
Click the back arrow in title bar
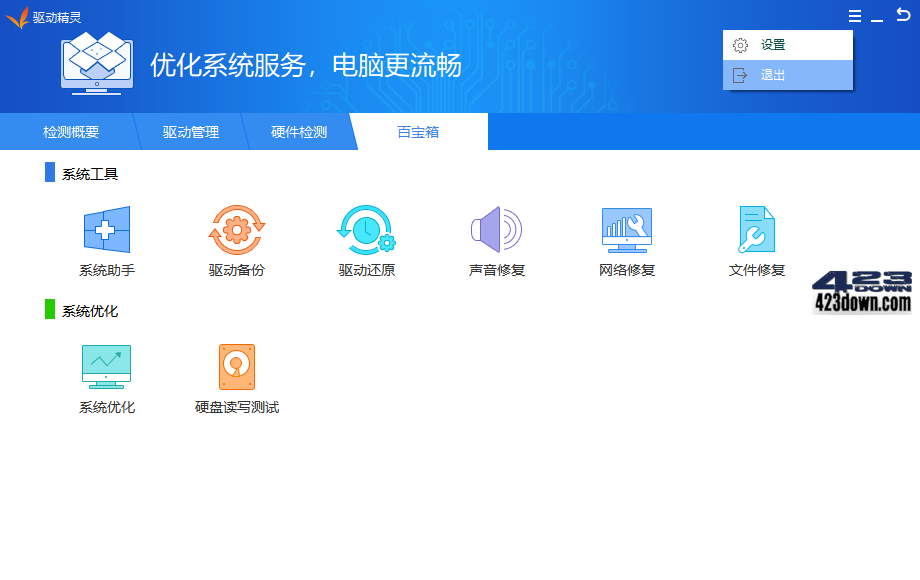(905, 15)
